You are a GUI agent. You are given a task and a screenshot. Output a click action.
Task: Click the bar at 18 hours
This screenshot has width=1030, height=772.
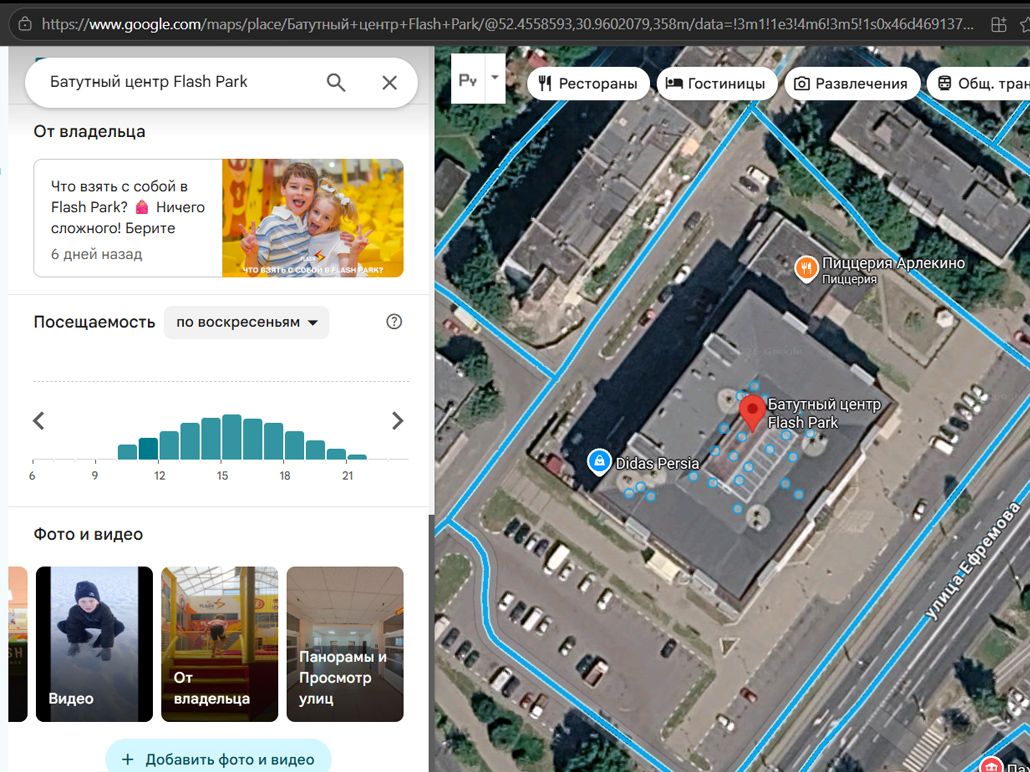point(294,445)
